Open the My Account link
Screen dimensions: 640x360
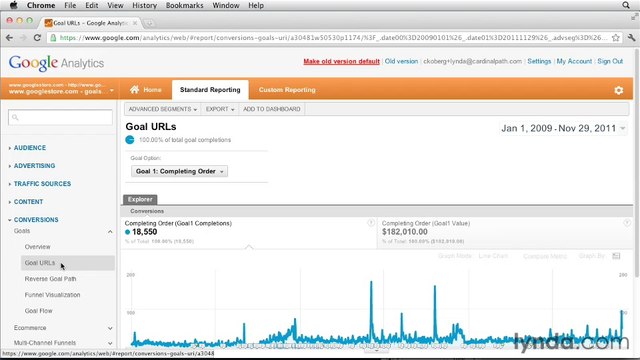[x=574, y=61]
